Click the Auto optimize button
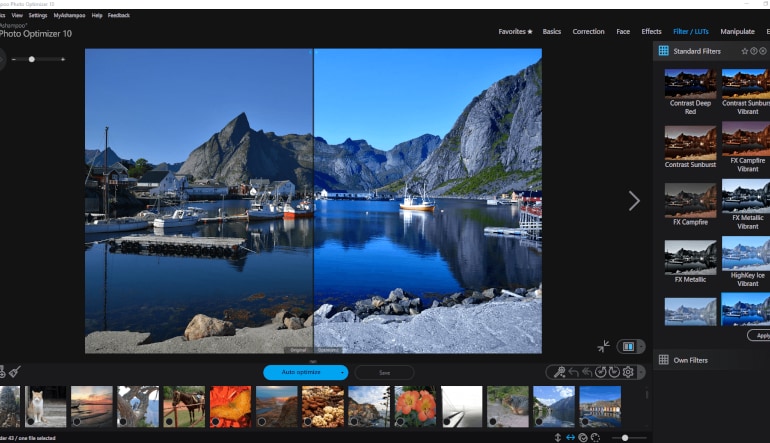770x443 pixels. (301, 372)
